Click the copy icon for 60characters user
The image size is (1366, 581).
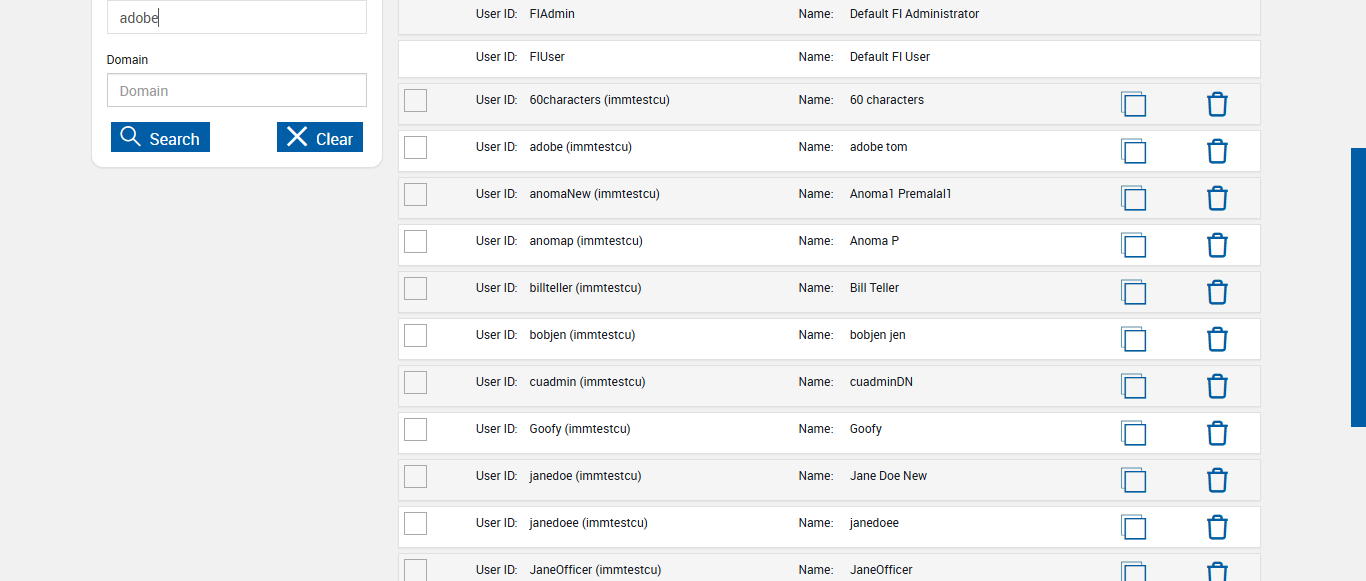pos(1133,105)
